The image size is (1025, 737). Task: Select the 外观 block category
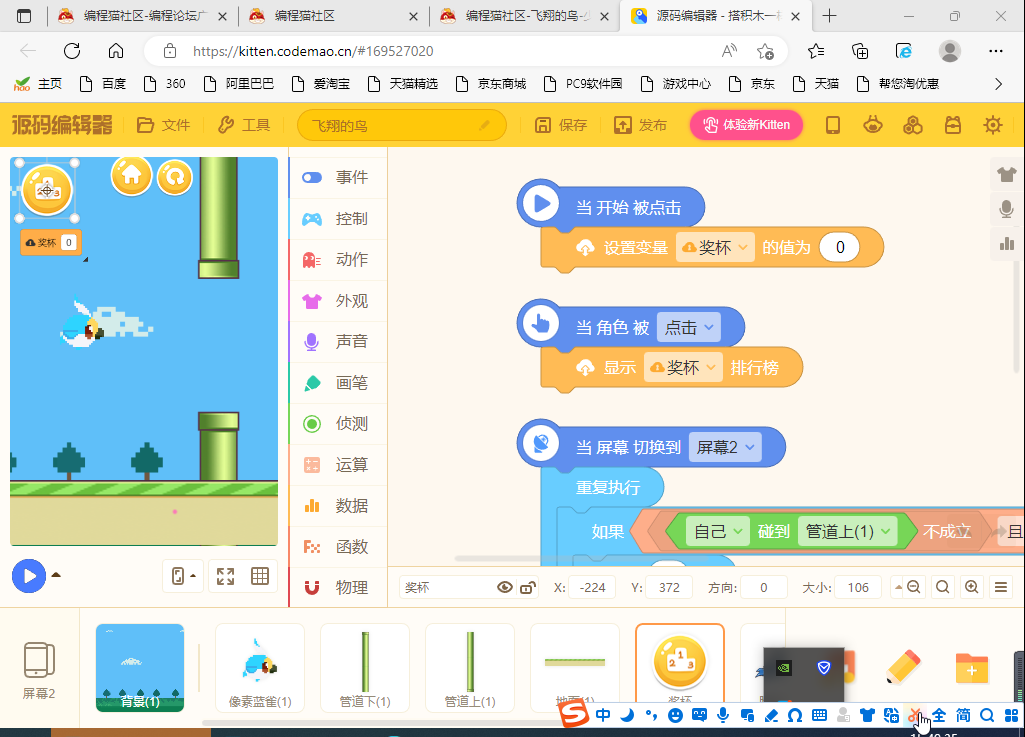pos(338,301)
